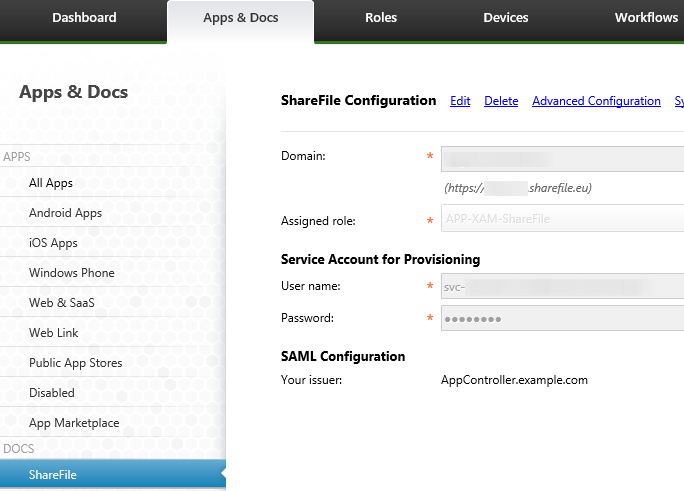This screenshot has width=684, height=491.
Task: Go to the Devices tab
Action: [x=506, y=18]
